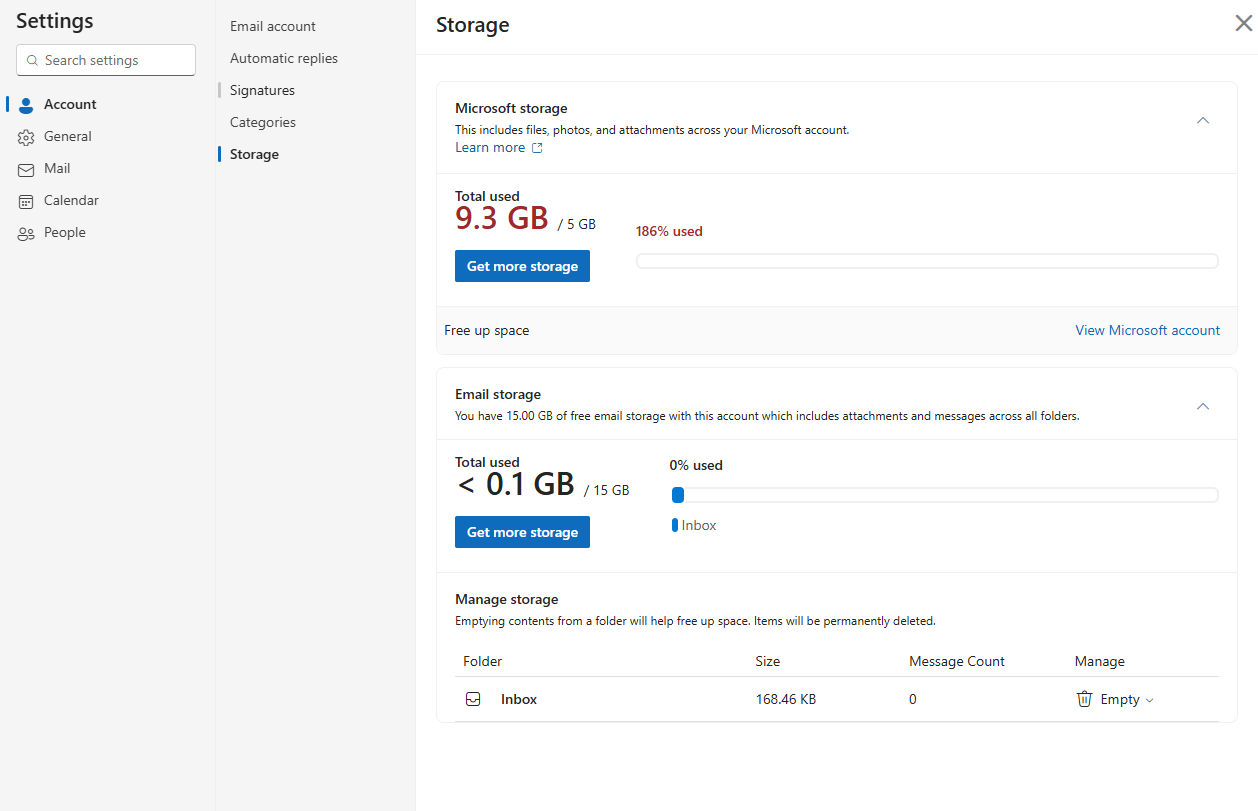
Task: Click the 186% used label
Action: point(669,231)
